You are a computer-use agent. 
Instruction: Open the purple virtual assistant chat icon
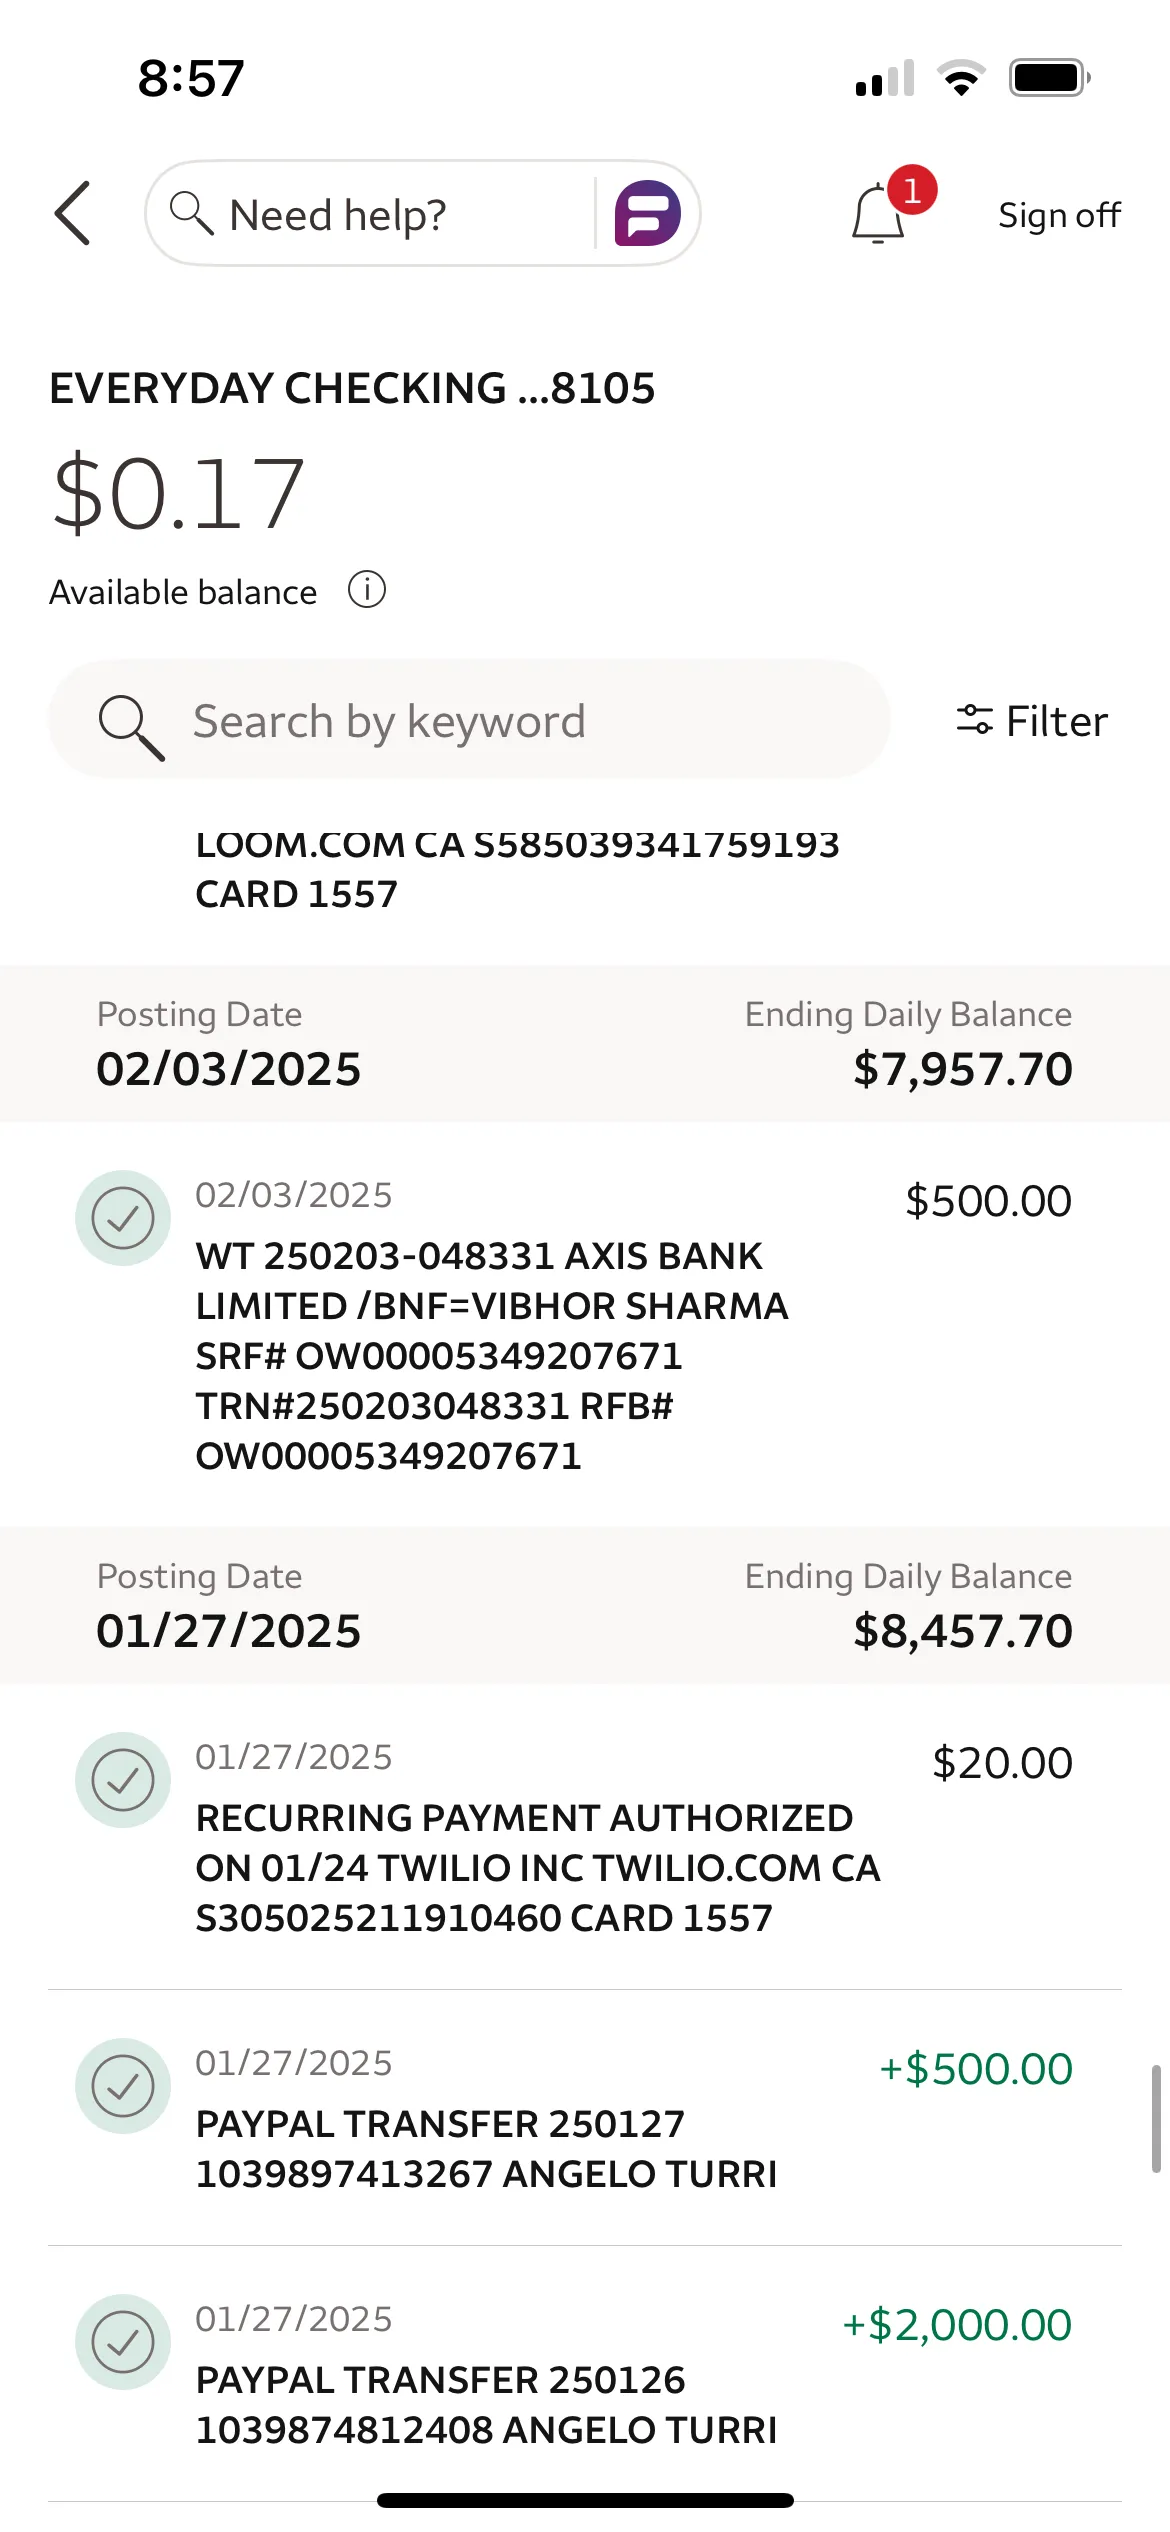[647, 213]
